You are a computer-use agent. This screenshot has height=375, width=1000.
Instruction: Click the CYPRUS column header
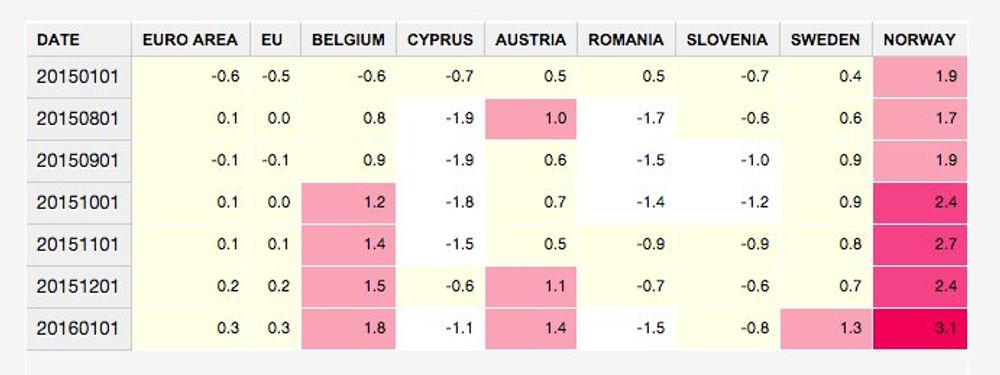[x=440, y=40]
